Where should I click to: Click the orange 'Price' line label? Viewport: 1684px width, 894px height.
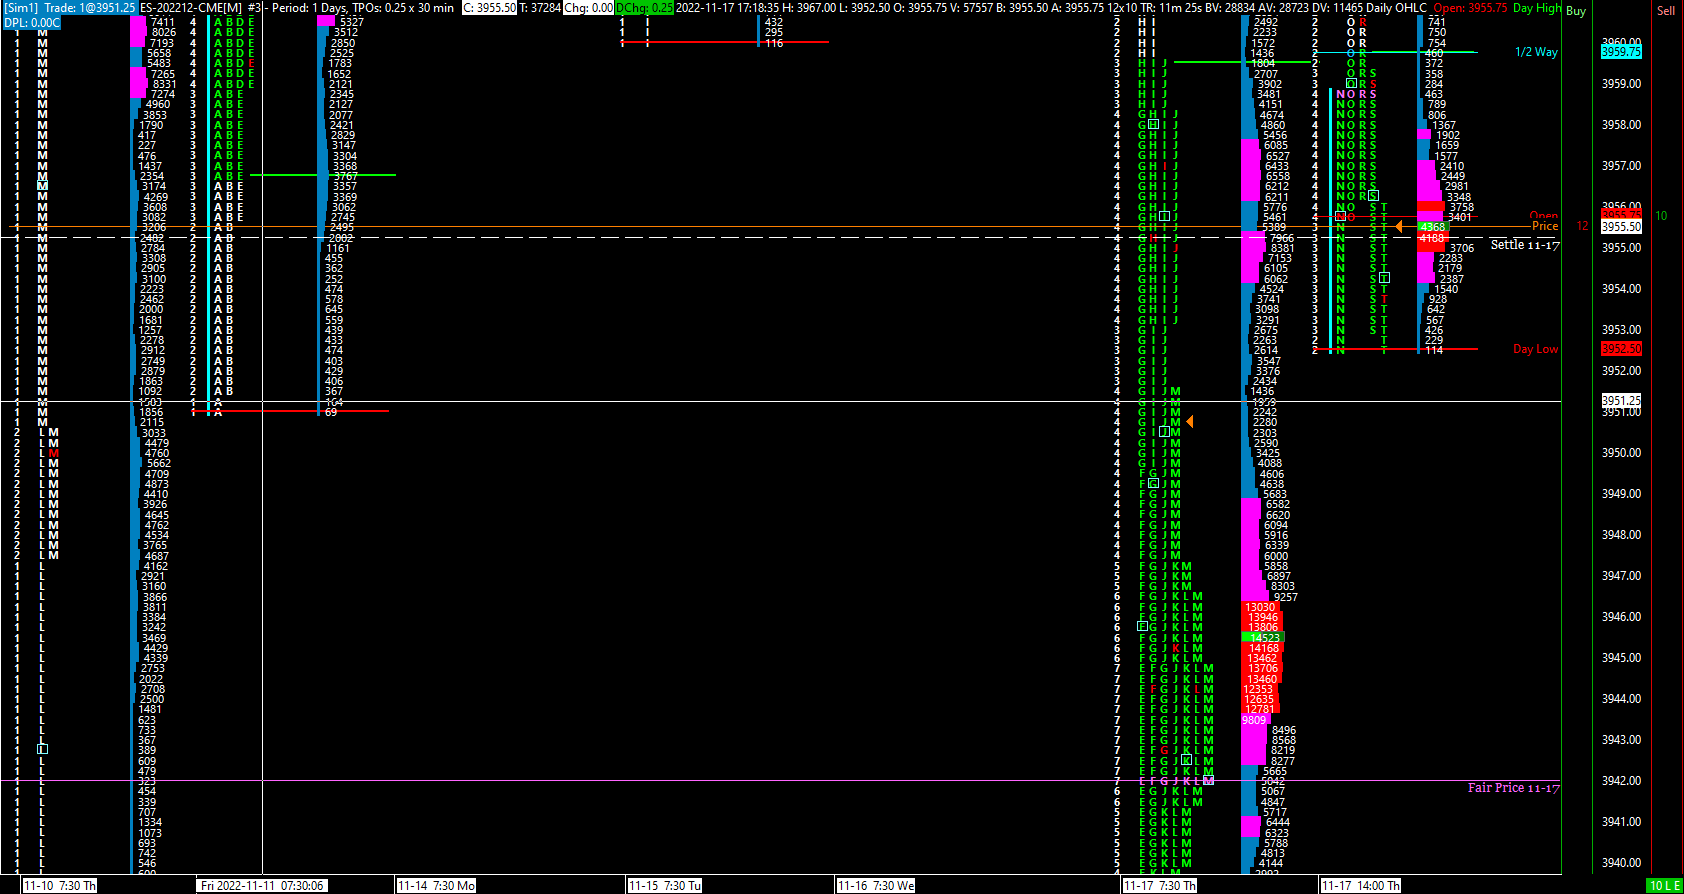(1545, 226)
